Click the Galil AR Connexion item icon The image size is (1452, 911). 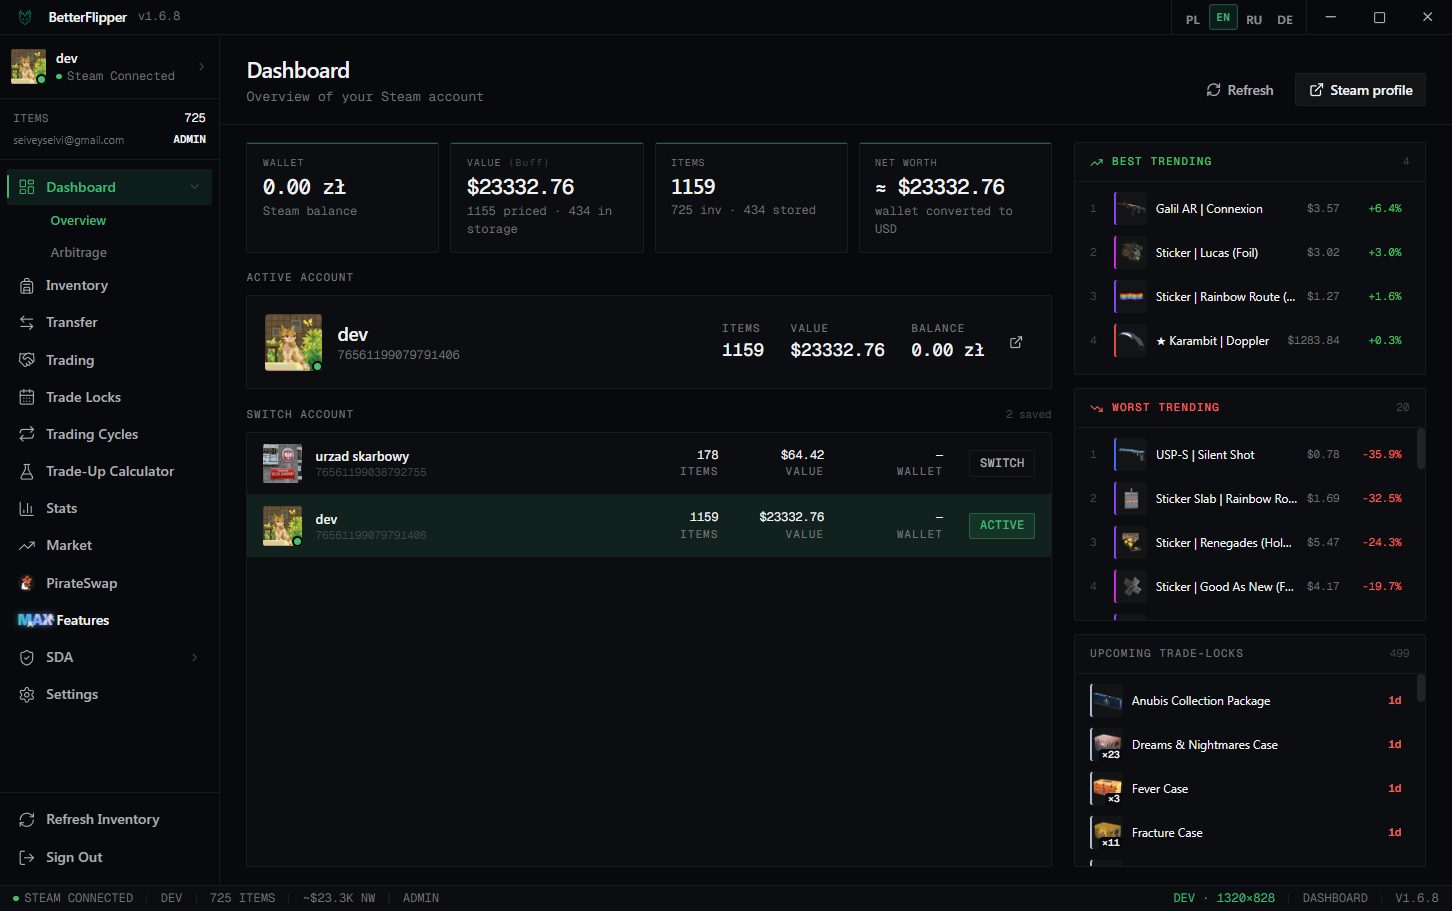[x=1131, y=209]
